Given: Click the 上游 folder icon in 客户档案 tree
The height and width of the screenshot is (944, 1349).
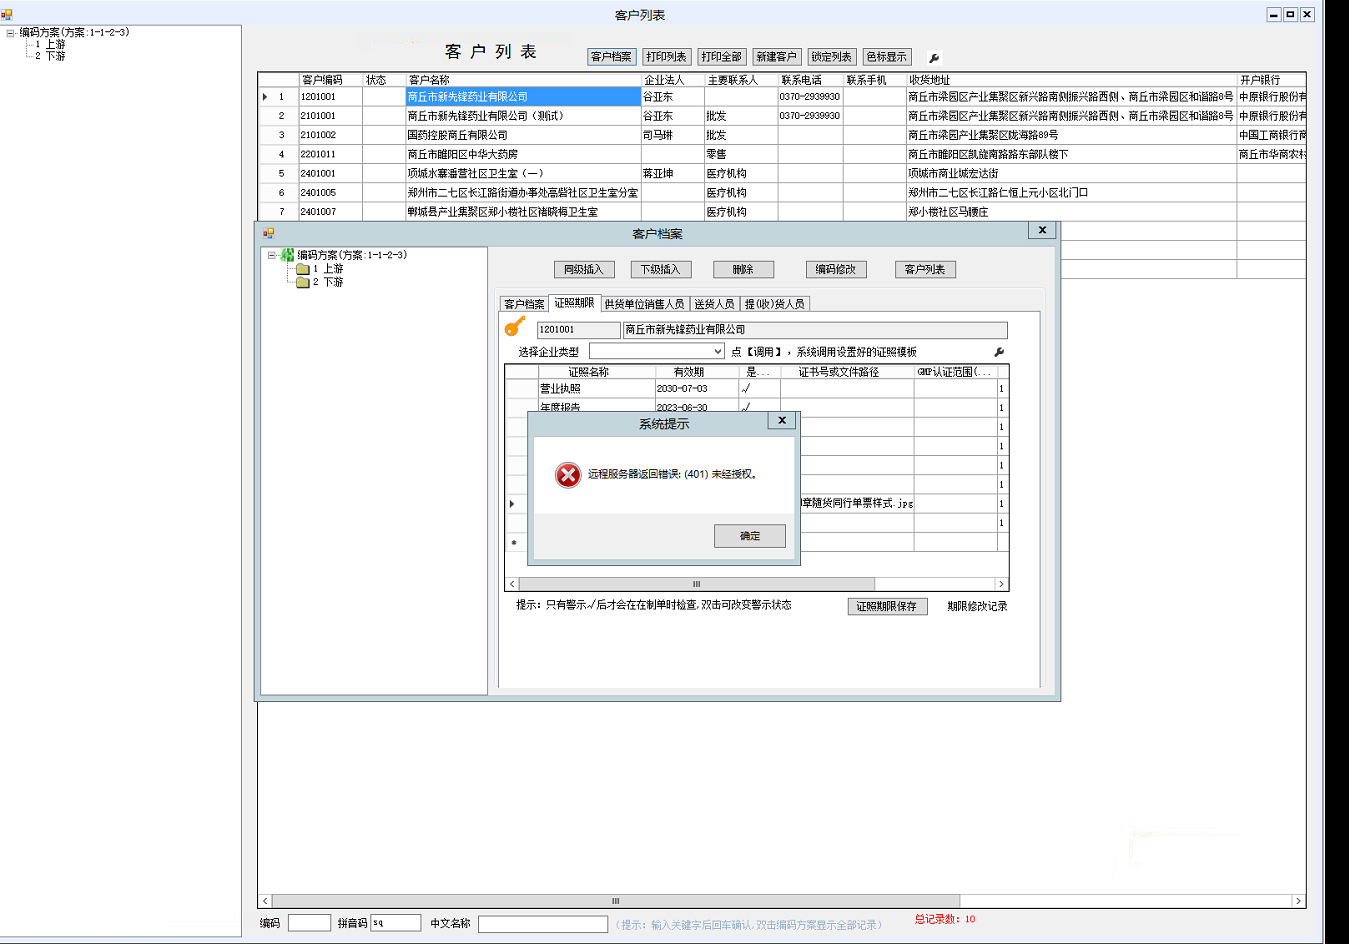Looking at the screenshot, I should coord(302,269).
